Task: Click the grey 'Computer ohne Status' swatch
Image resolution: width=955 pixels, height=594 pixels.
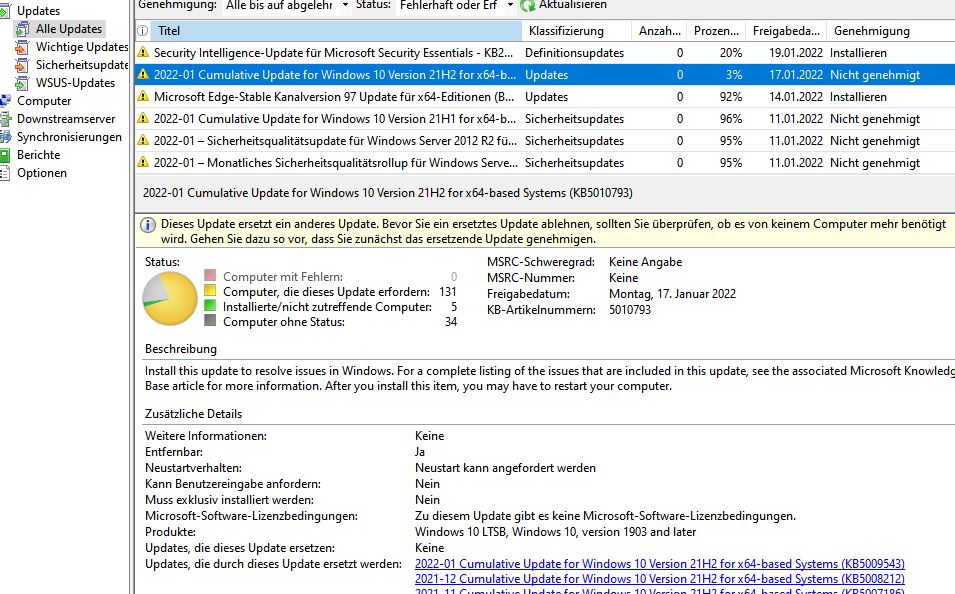Action: (210, 320)
